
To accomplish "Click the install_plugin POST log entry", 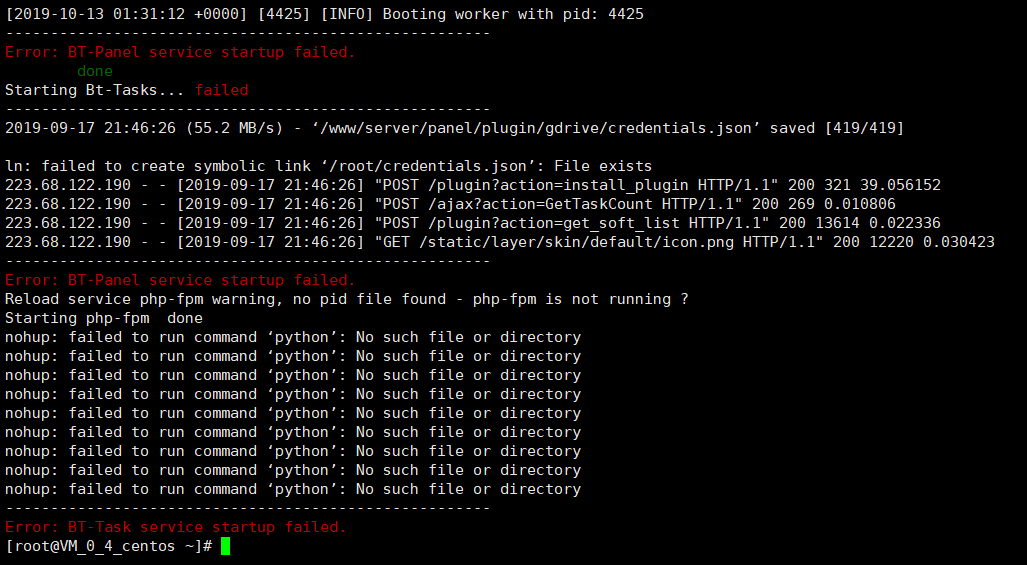I will (473, 185).
